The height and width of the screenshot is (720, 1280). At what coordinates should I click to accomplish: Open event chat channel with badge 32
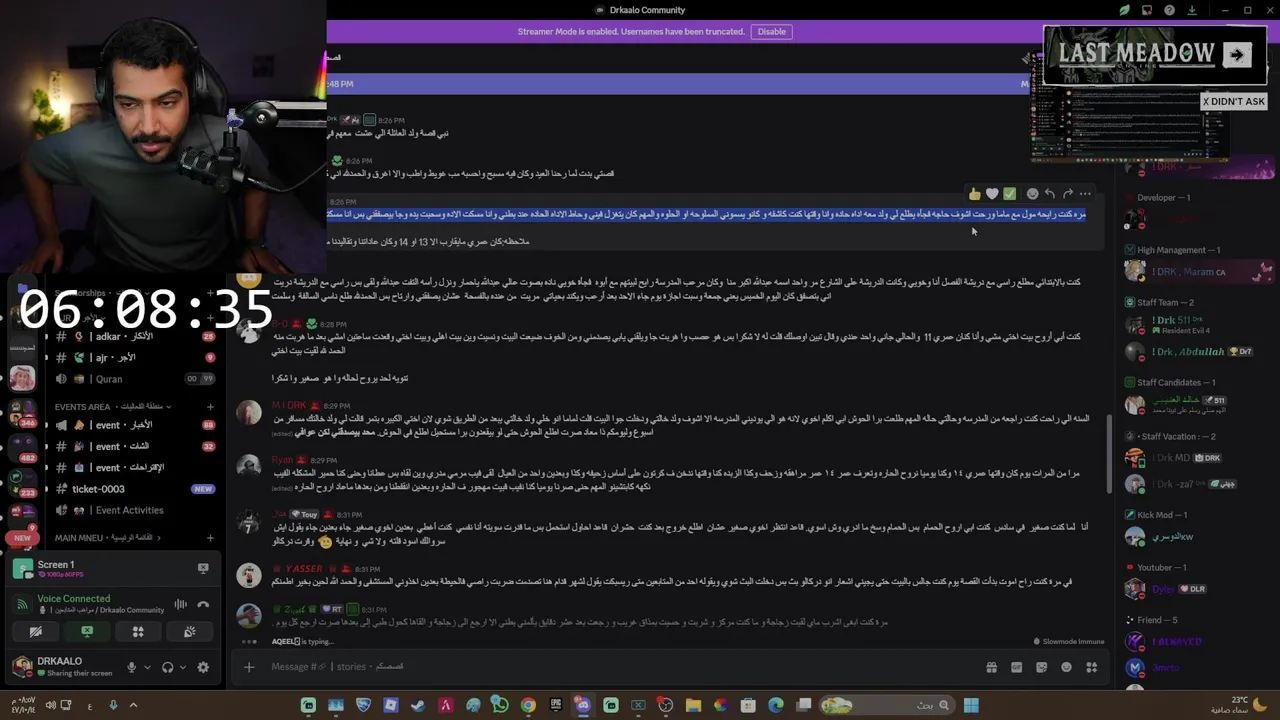tap(135, 446)
